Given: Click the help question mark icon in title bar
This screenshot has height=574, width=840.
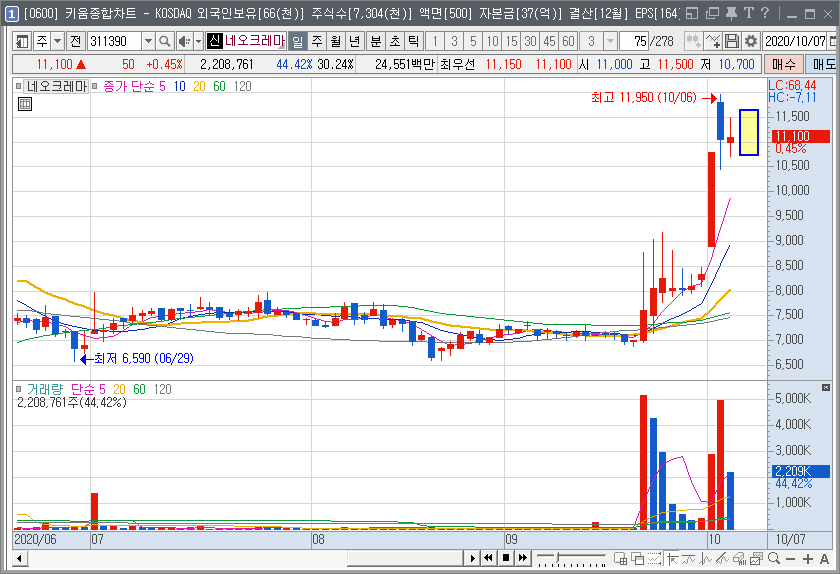Looking at the screenshot, I should [x=765, y=13].
